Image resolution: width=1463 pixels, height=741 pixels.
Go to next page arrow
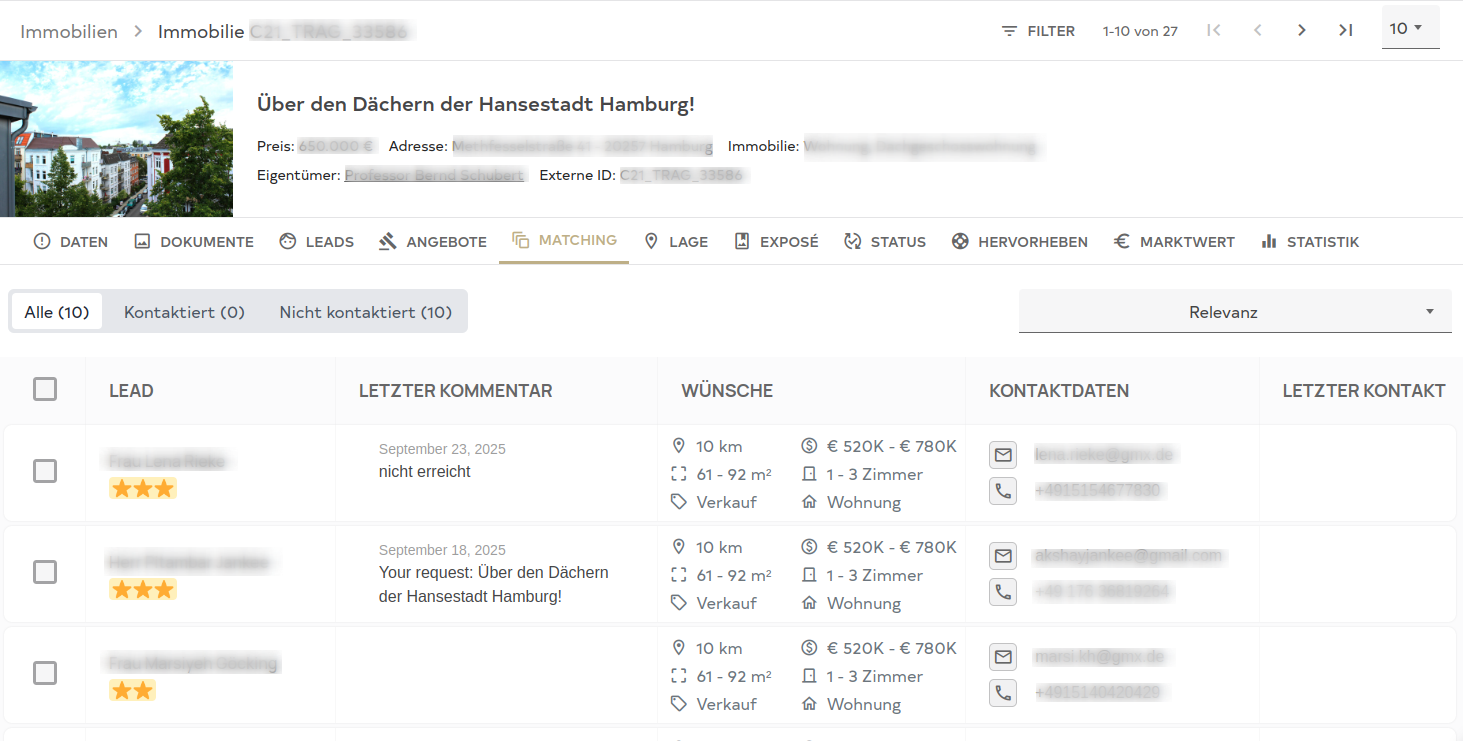pos(1301,30)
